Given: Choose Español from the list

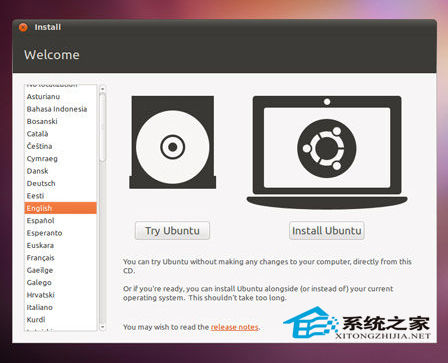Looking at the screenshot, I should click(61, 220).
